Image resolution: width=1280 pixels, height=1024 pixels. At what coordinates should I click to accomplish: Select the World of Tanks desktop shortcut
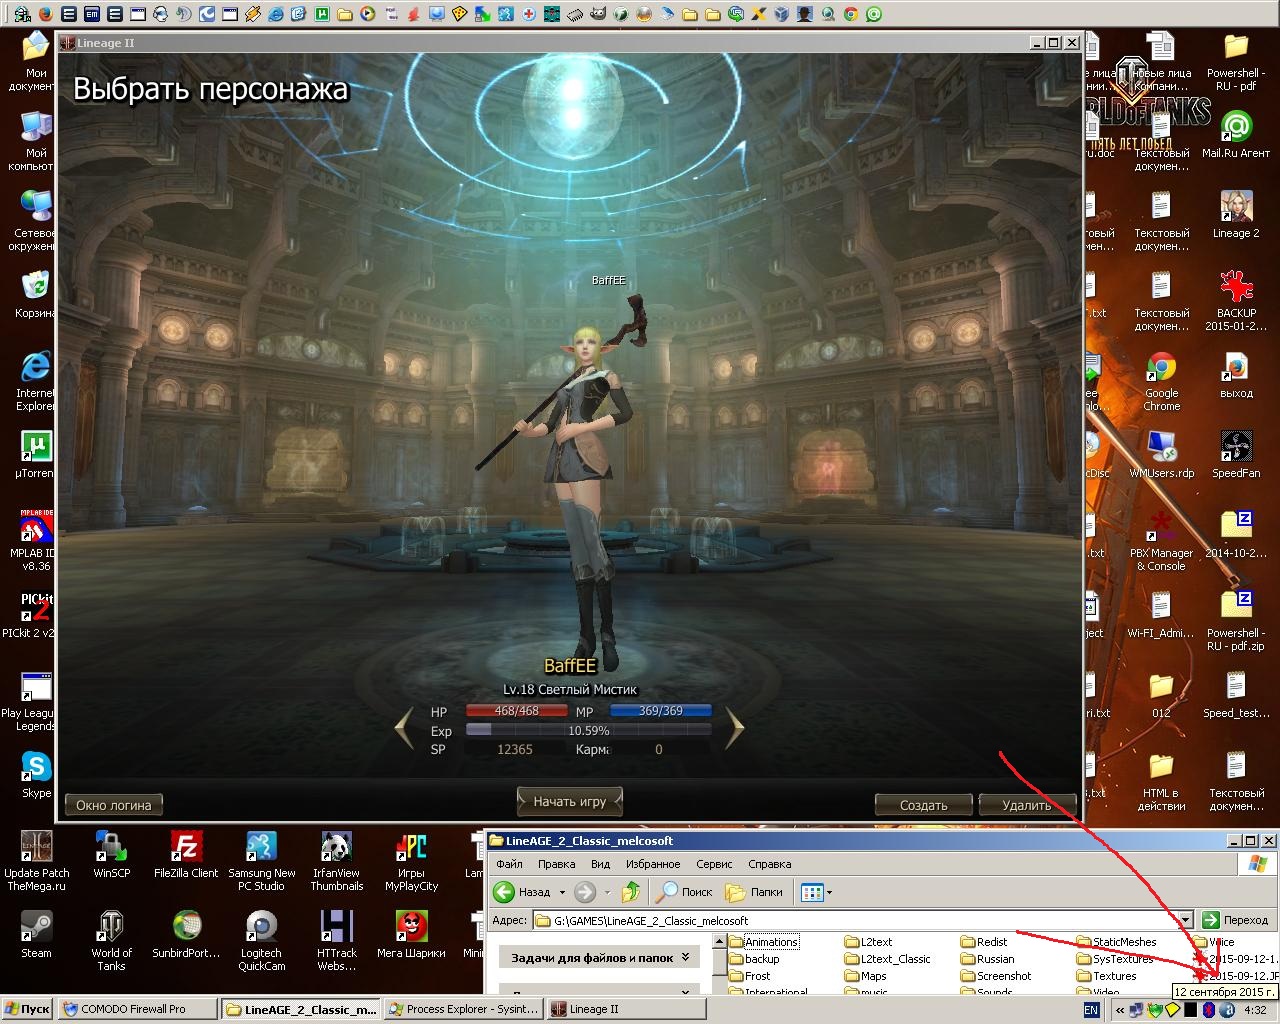click(x=111, y=940)
